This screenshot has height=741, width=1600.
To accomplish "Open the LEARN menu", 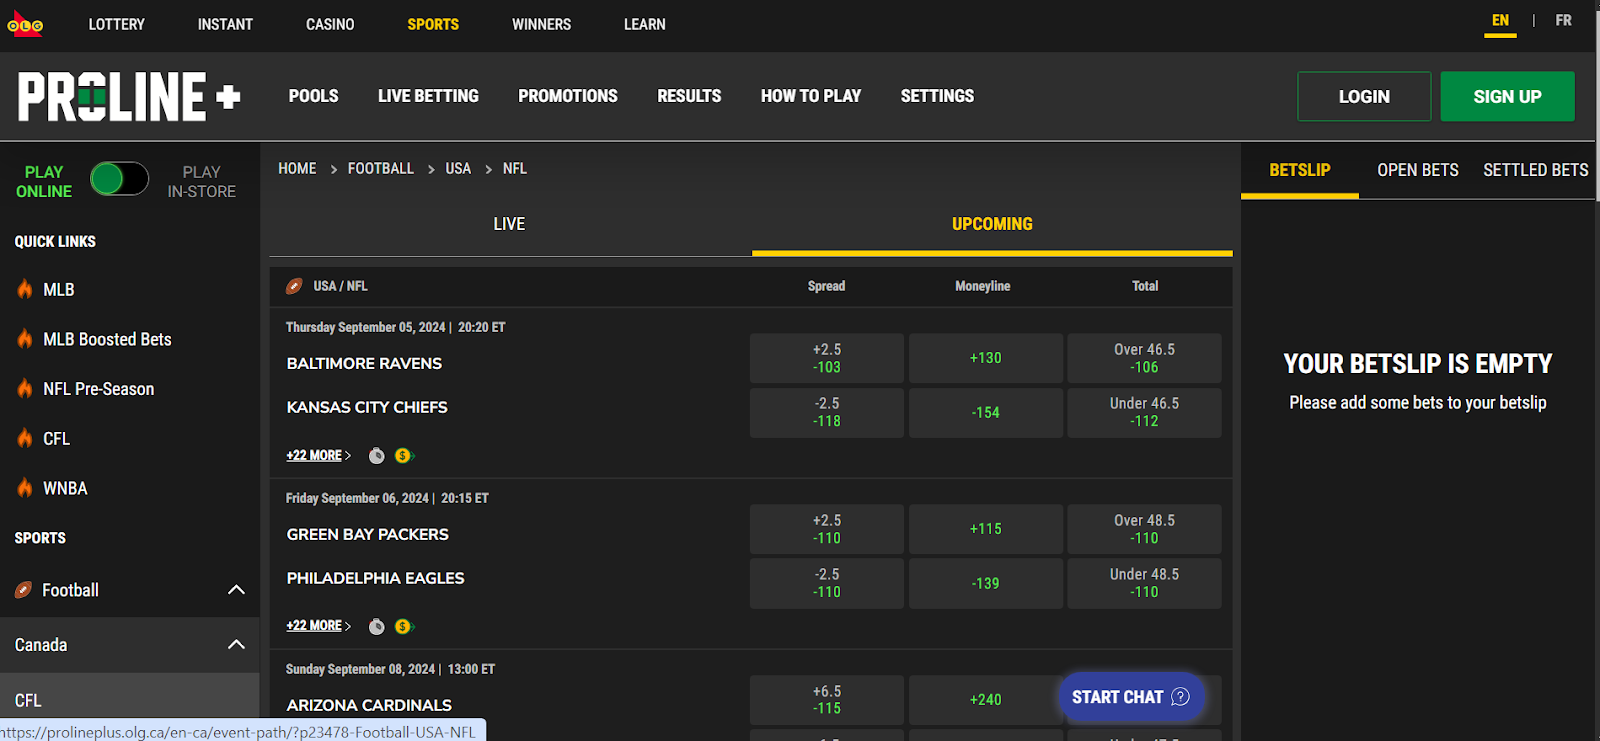I will 644,24.
